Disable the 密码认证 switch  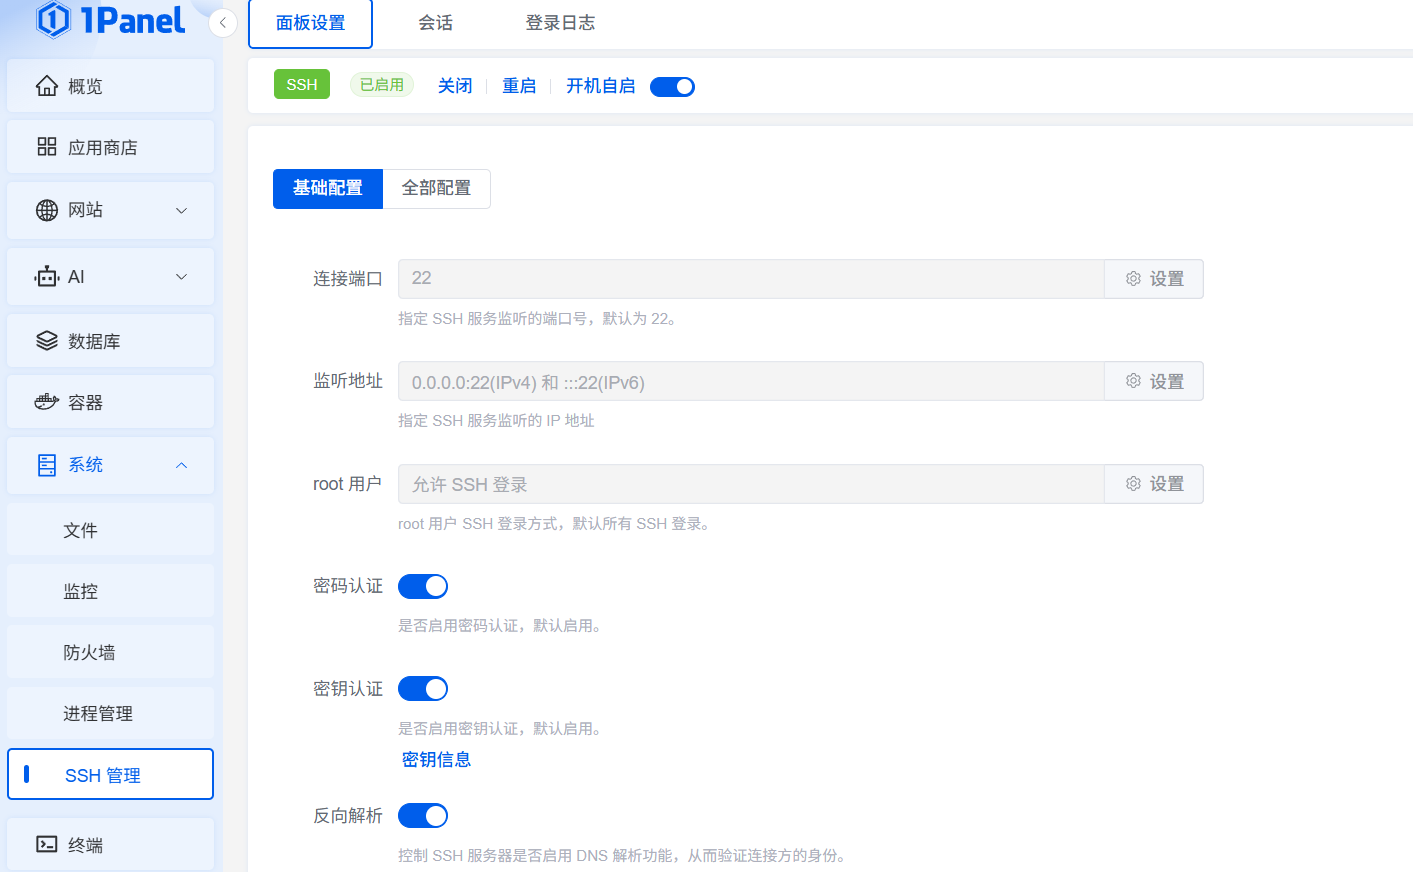click(423, 587)
